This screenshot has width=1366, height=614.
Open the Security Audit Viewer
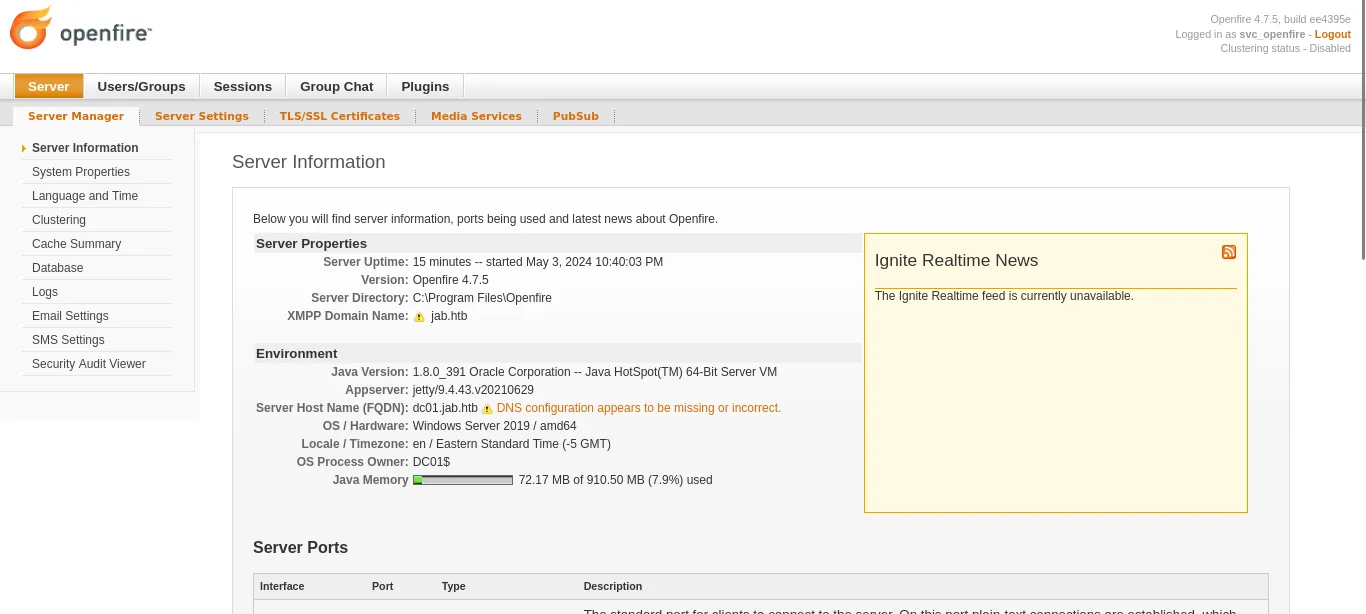pyautogui.click(x=89, y=364)
